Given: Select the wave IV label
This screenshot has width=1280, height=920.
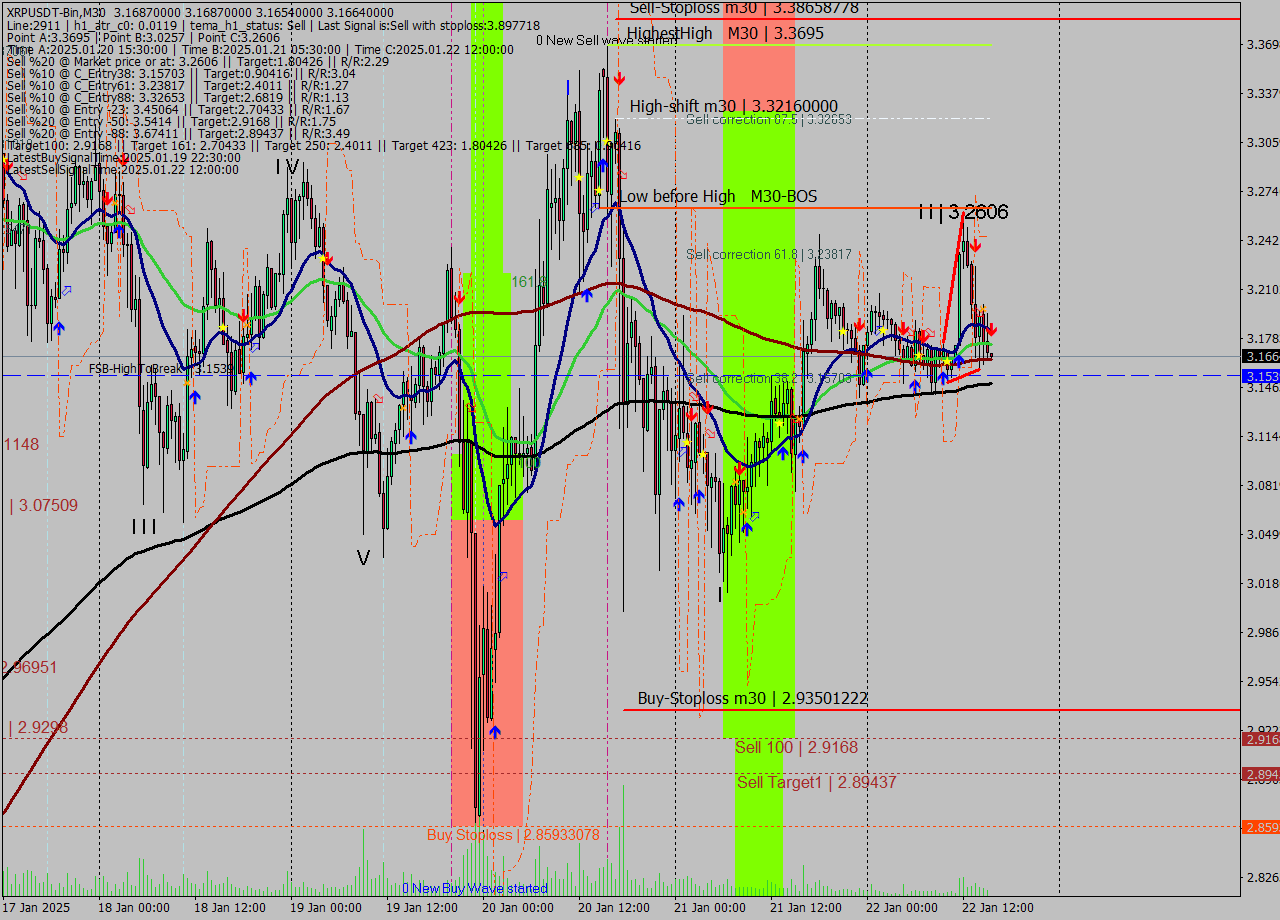Looking at the screenshot, I should pos(287,168).
